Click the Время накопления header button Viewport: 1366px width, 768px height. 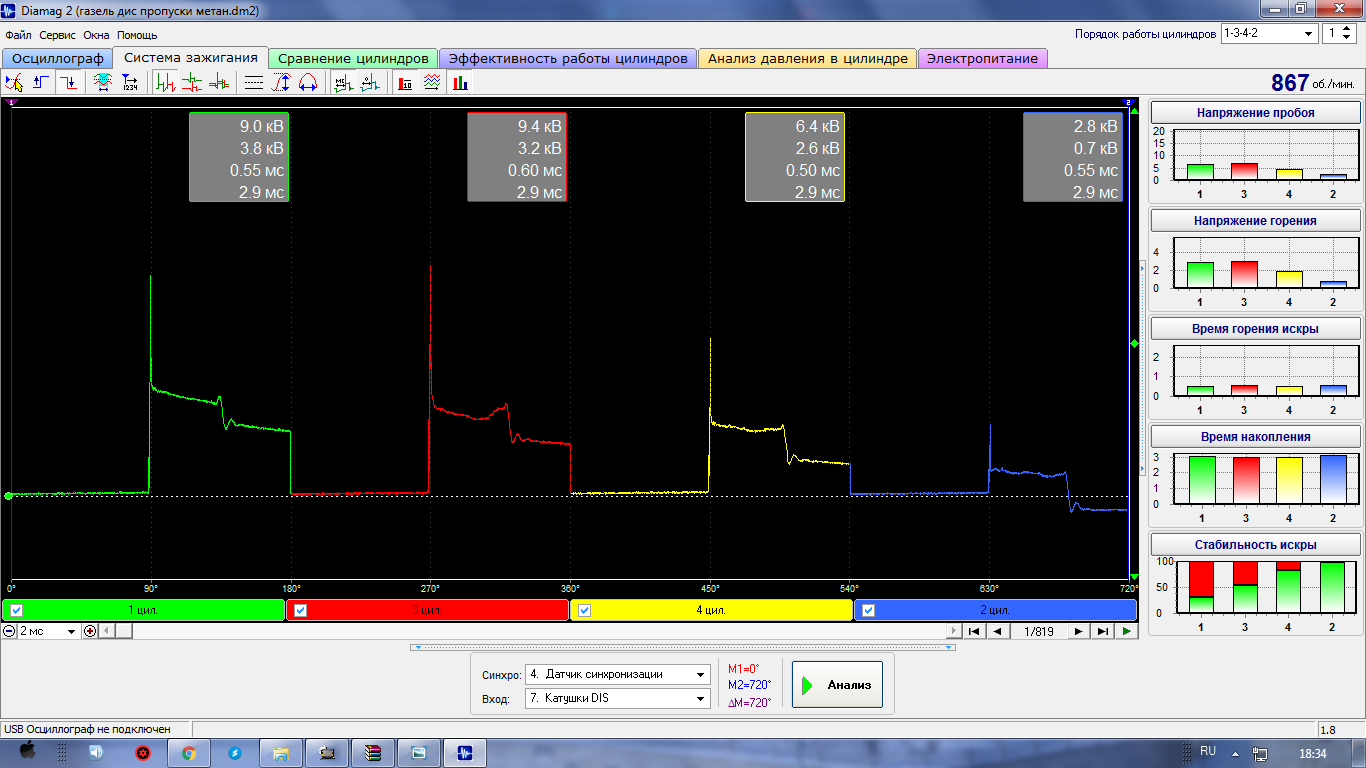(x=1255, y=437)
